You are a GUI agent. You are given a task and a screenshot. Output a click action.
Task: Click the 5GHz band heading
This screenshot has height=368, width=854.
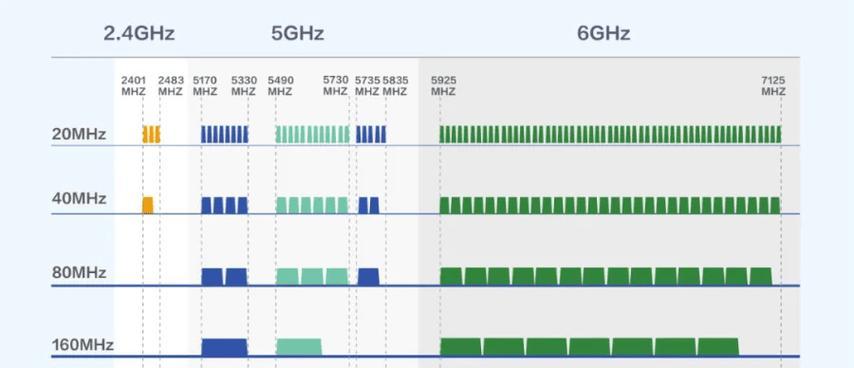click(297, 34)
